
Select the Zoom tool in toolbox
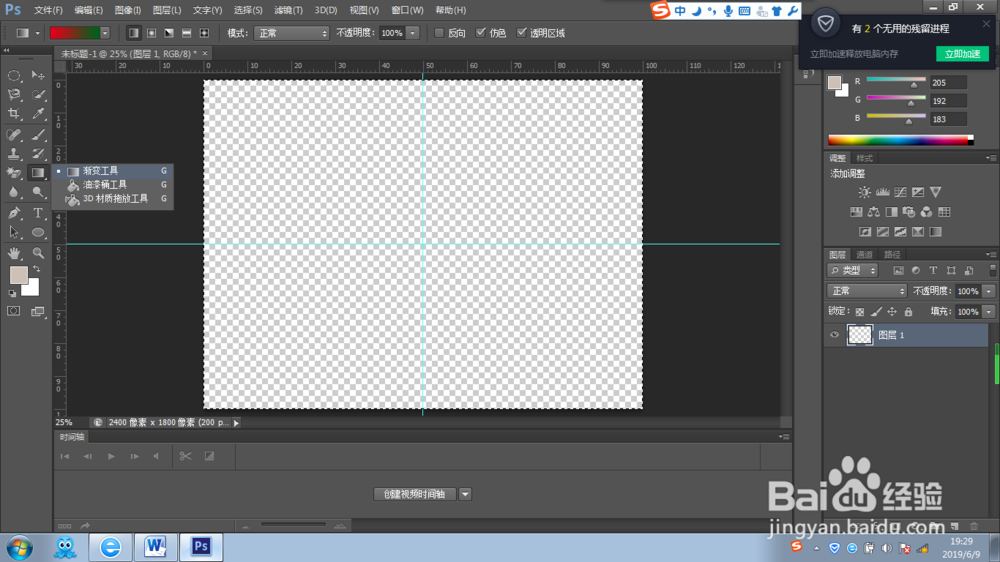click(38, 253)
